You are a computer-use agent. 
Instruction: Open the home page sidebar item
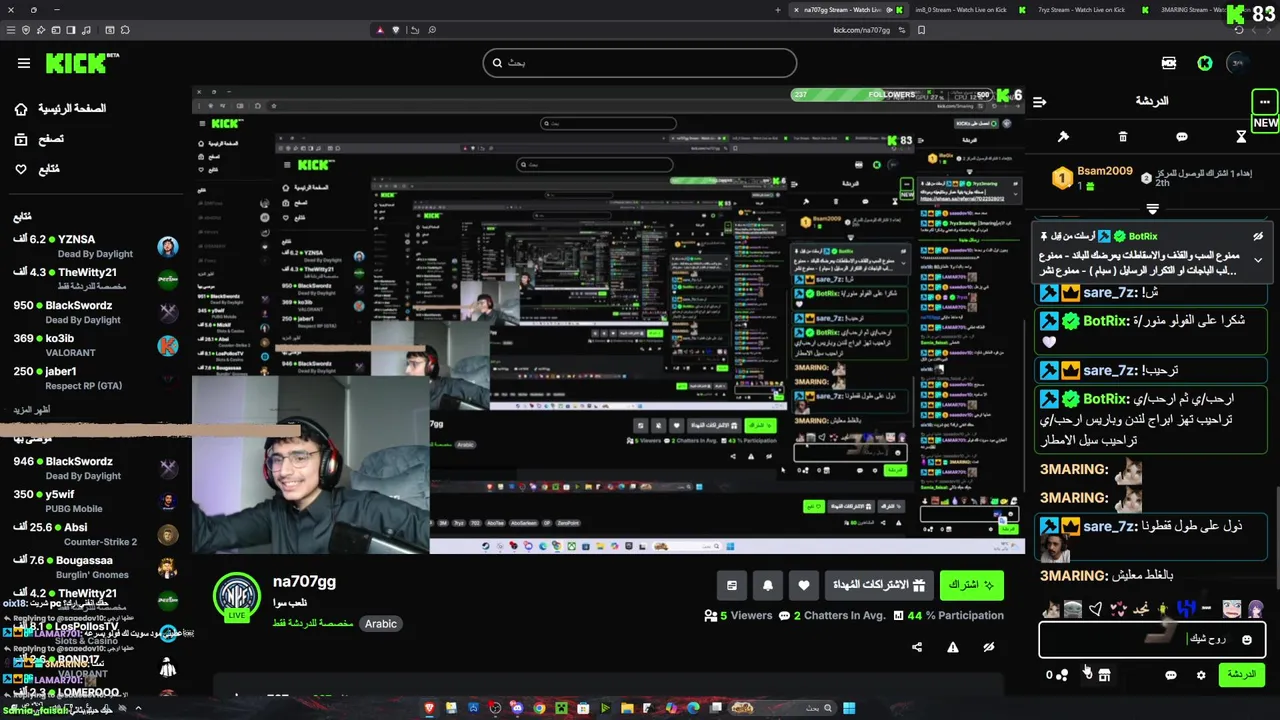pos(62,108)
